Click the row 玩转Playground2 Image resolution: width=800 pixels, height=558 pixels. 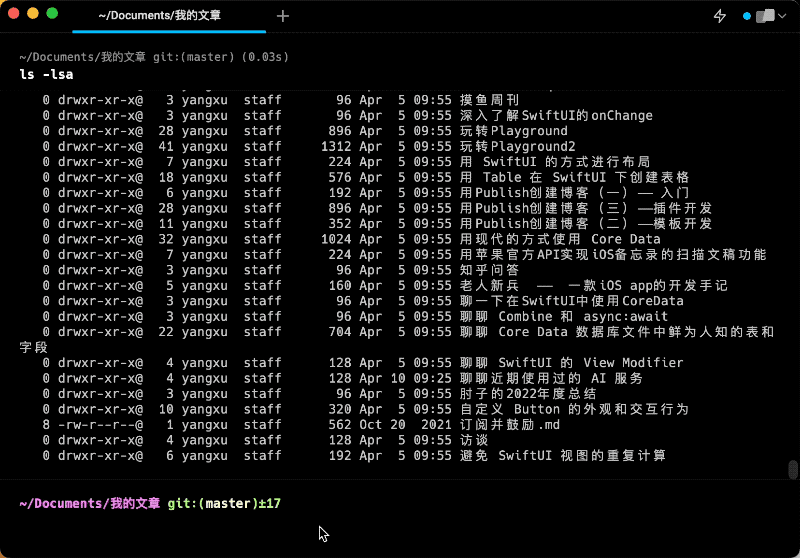pos(400,146)
